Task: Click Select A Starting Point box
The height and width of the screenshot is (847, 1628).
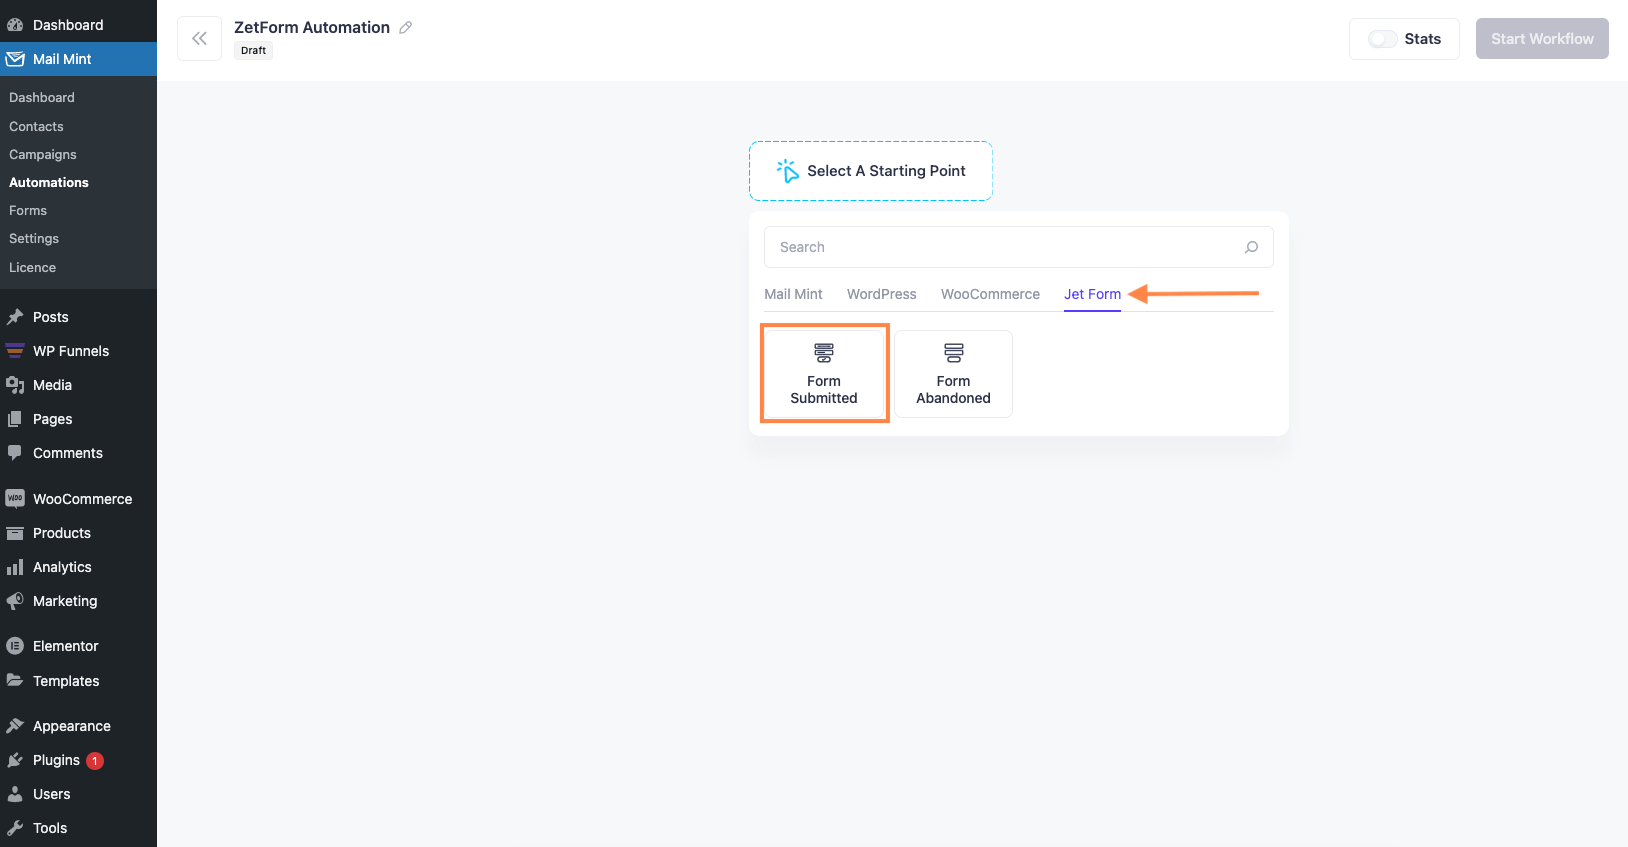Action: pyautogui.click(x=871, y=171)
